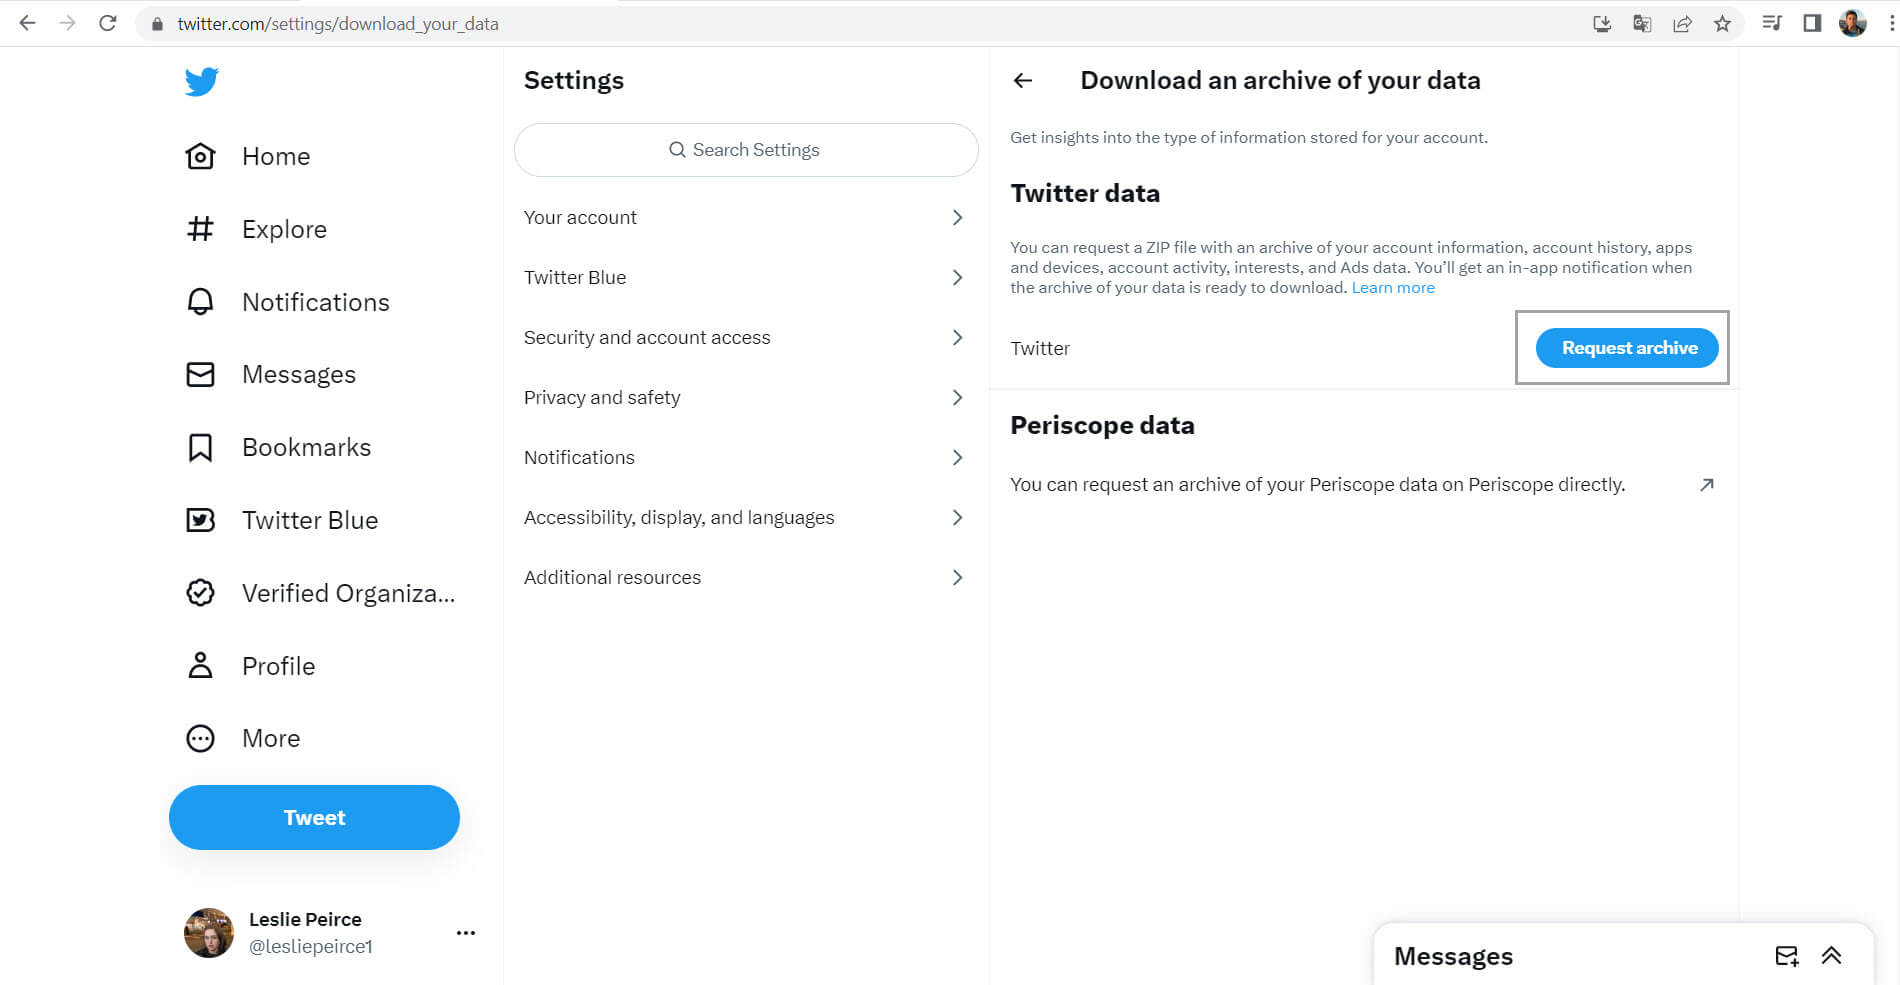Click the Leslie Peirce profile photo
This screenshot has height=985, width=1900.
point(209,933)
